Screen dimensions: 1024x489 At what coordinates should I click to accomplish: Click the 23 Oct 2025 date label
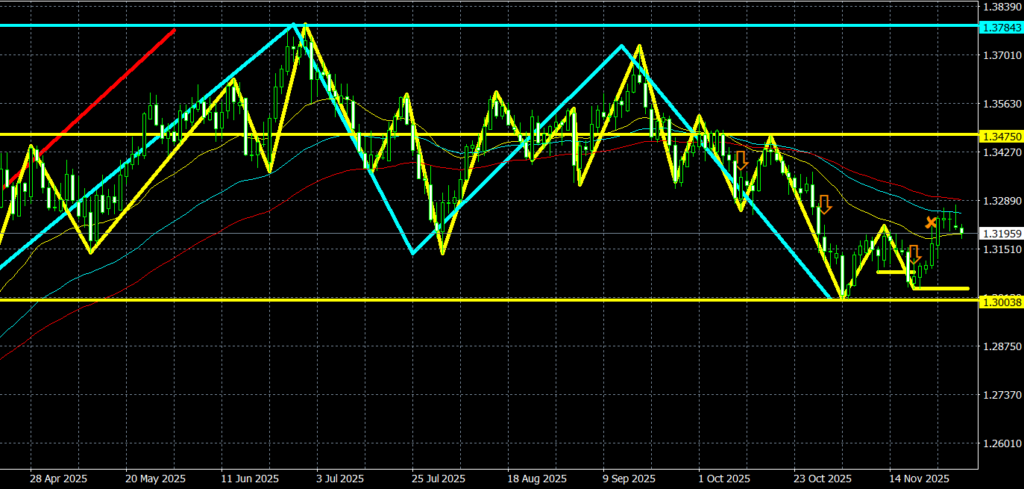tap(822, 478)
